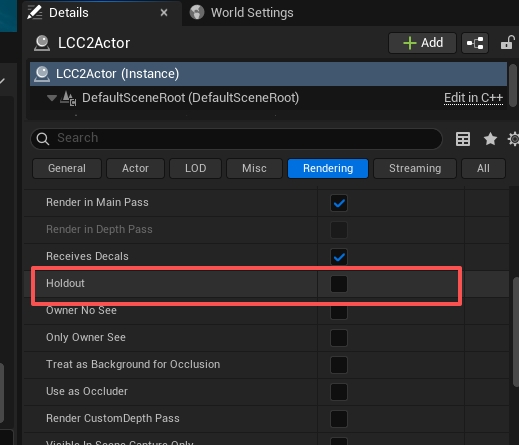Click the Render in Main Pass label
519x445 pixels.
pyautogui.click(x=97, y=202)
